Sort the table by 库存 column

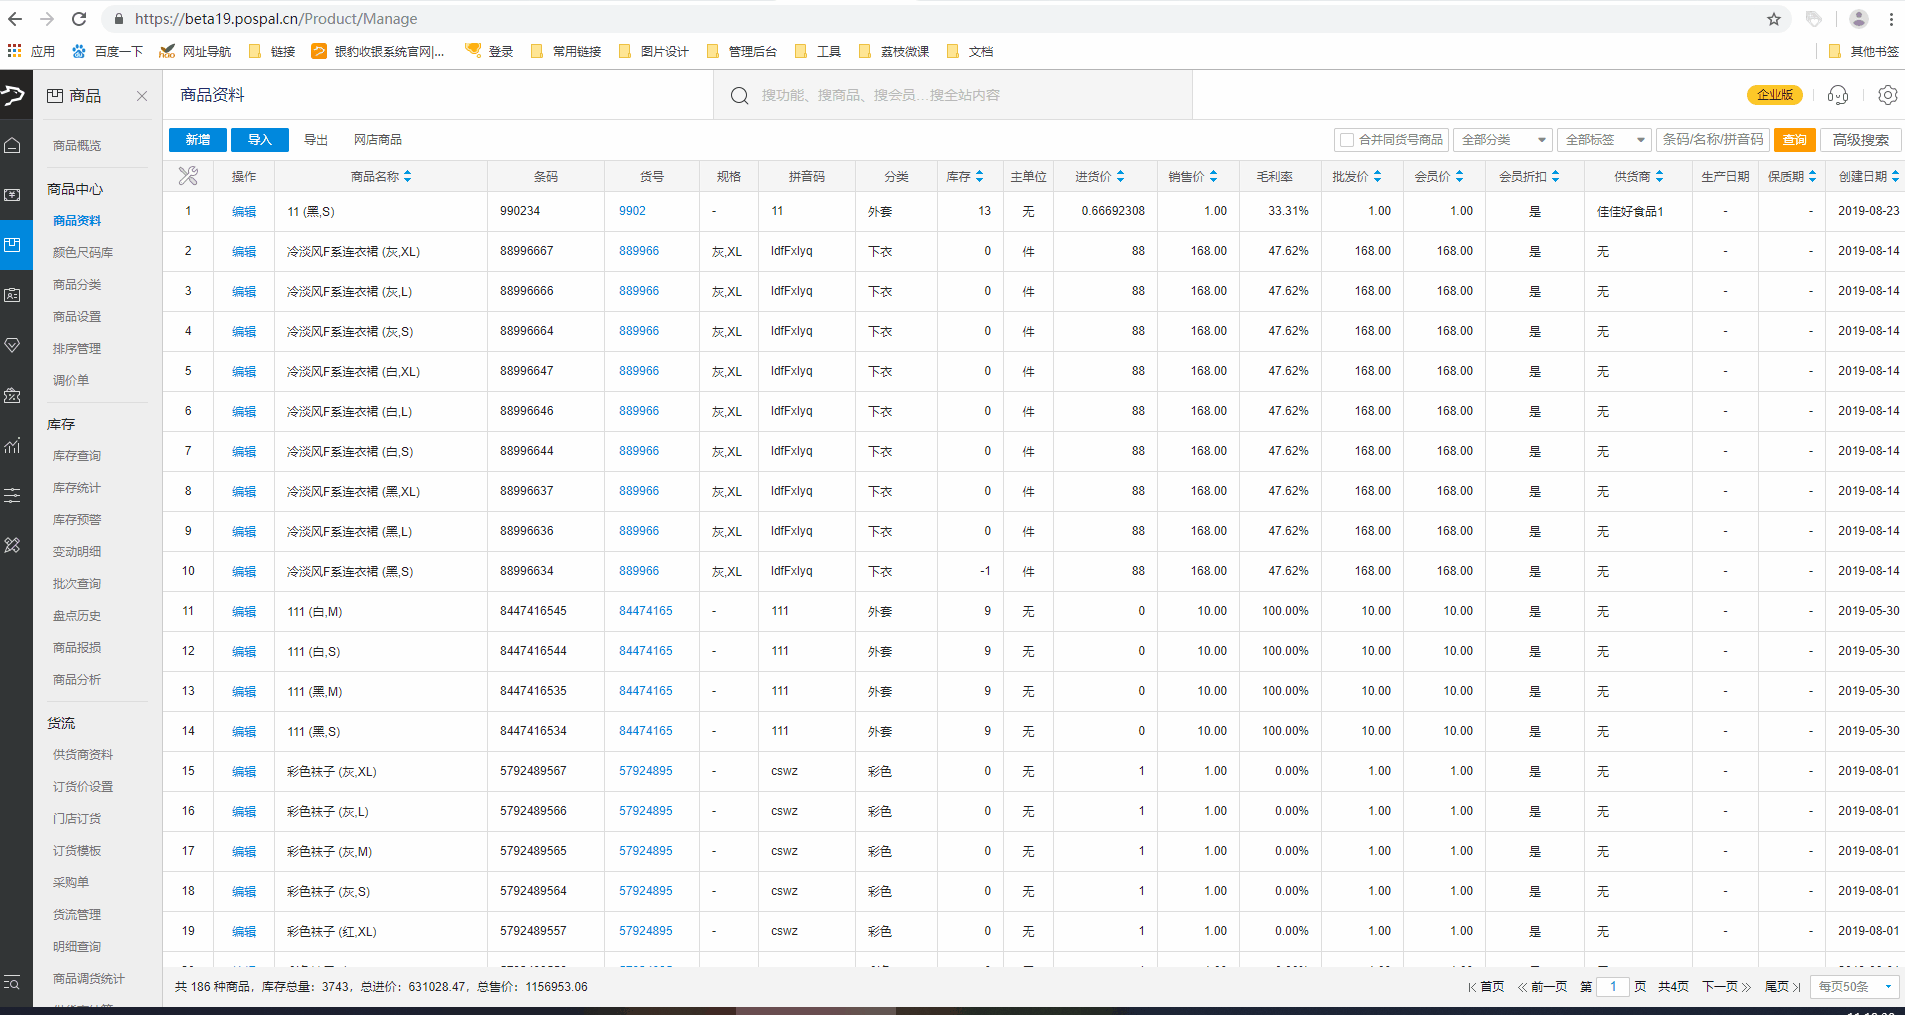[965, 177]
